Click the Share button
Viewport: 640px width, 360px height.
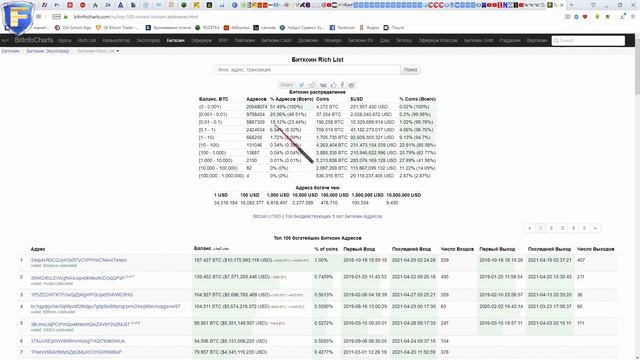pyautogui.click(x=287, y=85)
